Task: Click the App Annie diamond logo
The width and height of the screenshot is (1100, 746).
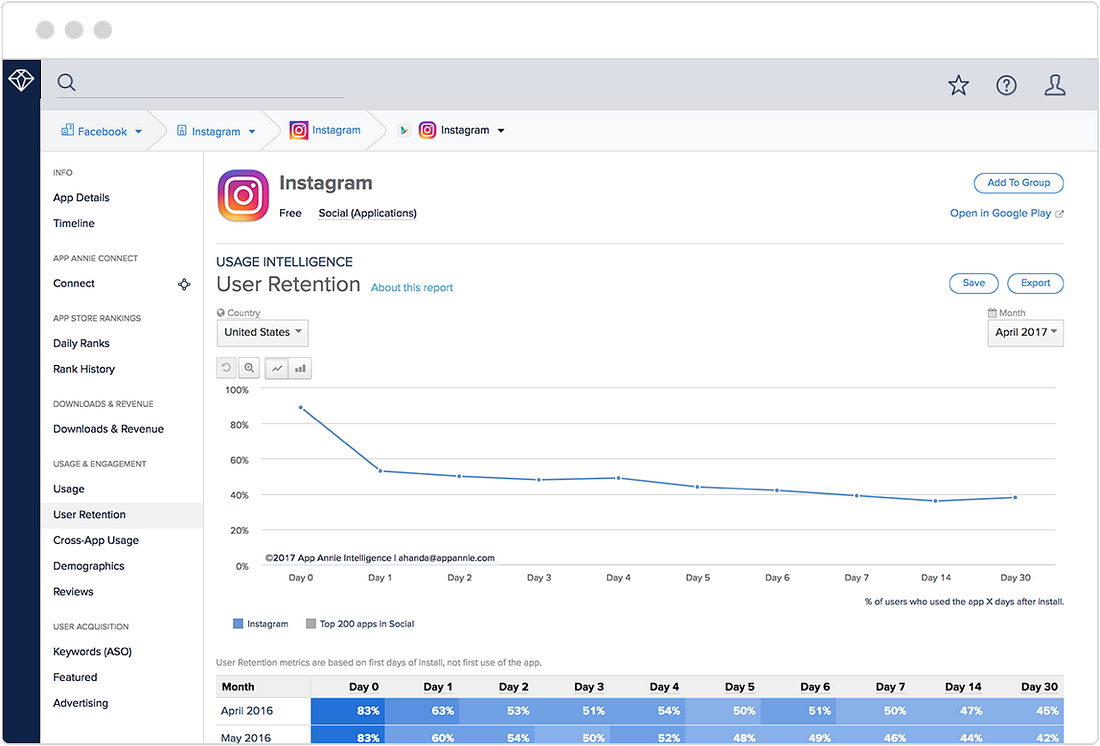Action: (x=21, y=80)
